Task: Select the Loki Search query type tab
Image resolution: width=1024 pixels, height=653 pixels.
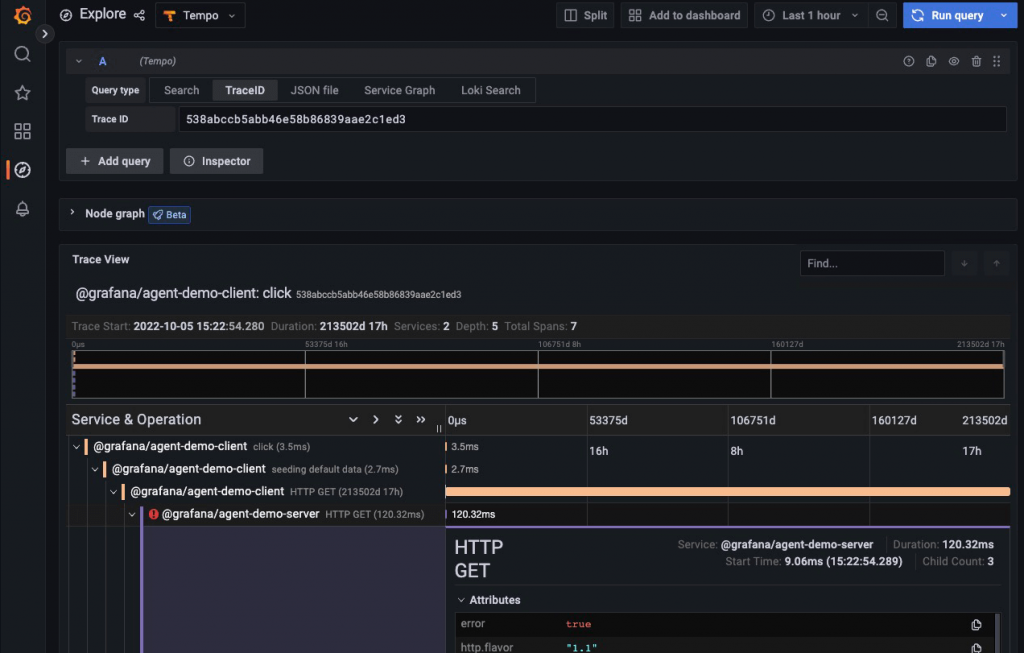Action: click(x=490, y=90)
